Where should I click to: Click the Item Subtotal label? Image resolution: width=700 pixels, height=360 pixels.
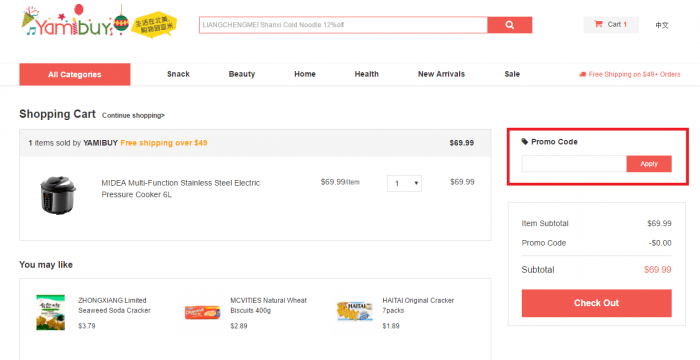(x=545, y=223)
